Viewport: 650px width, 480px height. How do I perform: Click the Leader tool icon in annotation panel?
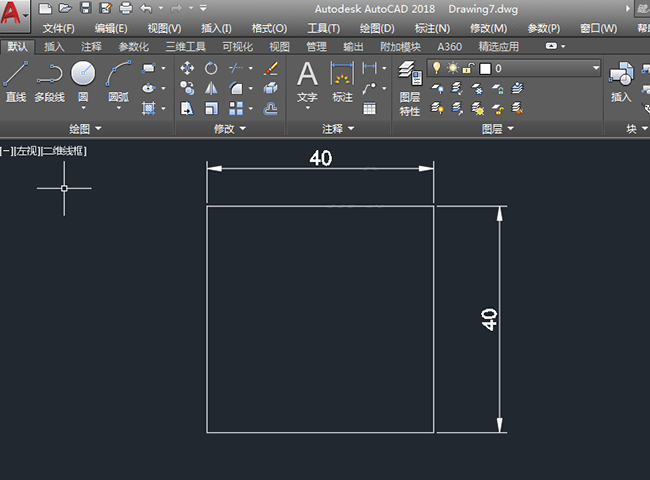tap(369, 88)
